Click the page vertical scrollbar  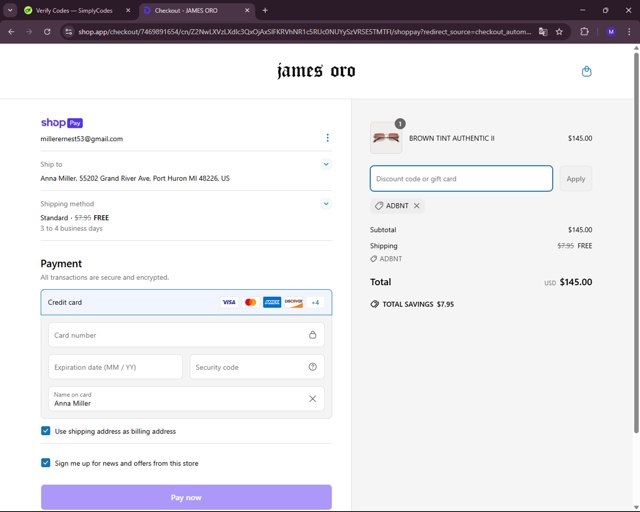point(636,243)
